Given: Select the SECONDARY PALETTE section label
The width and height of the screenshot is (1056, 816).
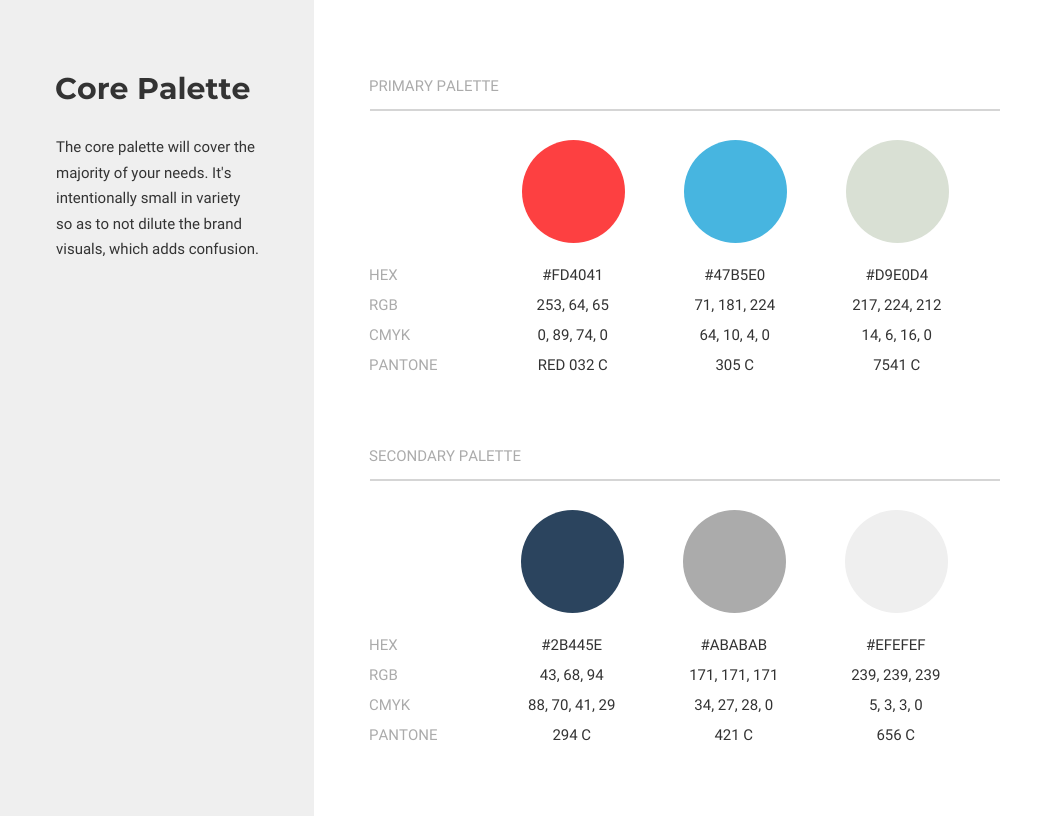Looking at the screenshot, I should coord(444,456).
